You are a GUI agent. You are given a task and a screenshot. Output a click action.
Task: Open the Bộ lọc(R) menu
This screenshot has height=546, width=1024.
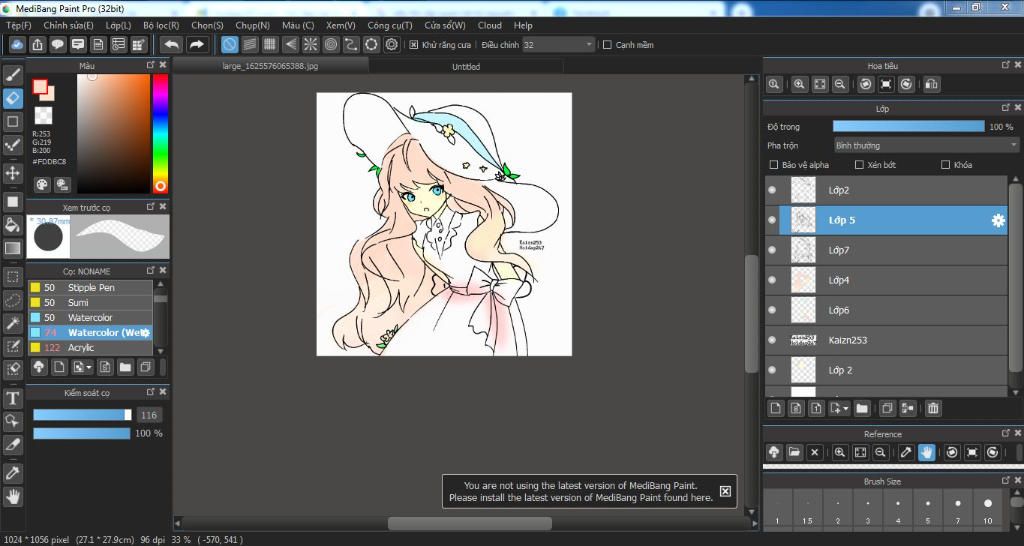161,25
